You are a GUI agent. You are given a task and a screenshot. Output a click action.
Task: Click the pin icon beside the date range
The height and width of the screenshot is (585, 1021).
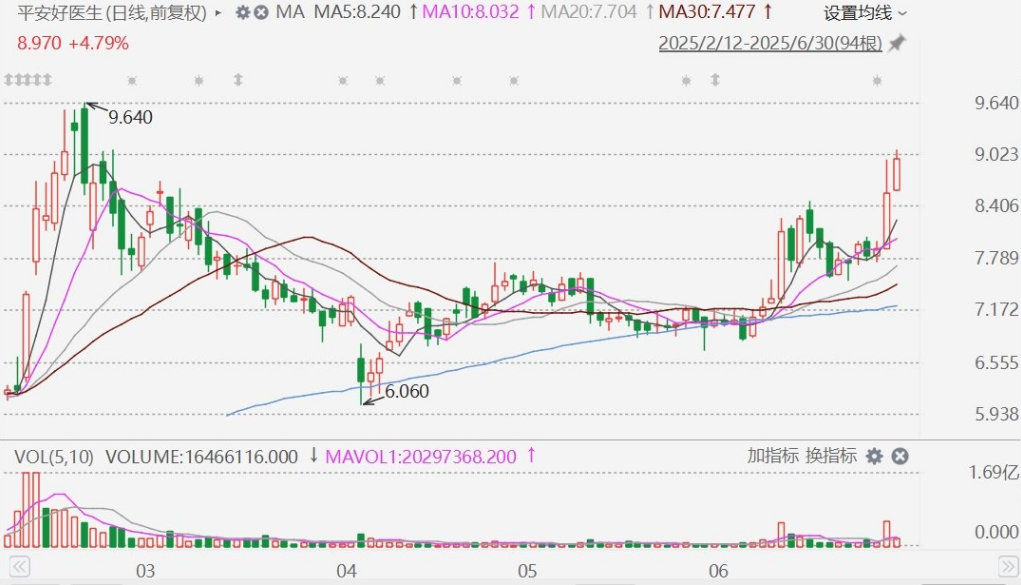[897, 43]
